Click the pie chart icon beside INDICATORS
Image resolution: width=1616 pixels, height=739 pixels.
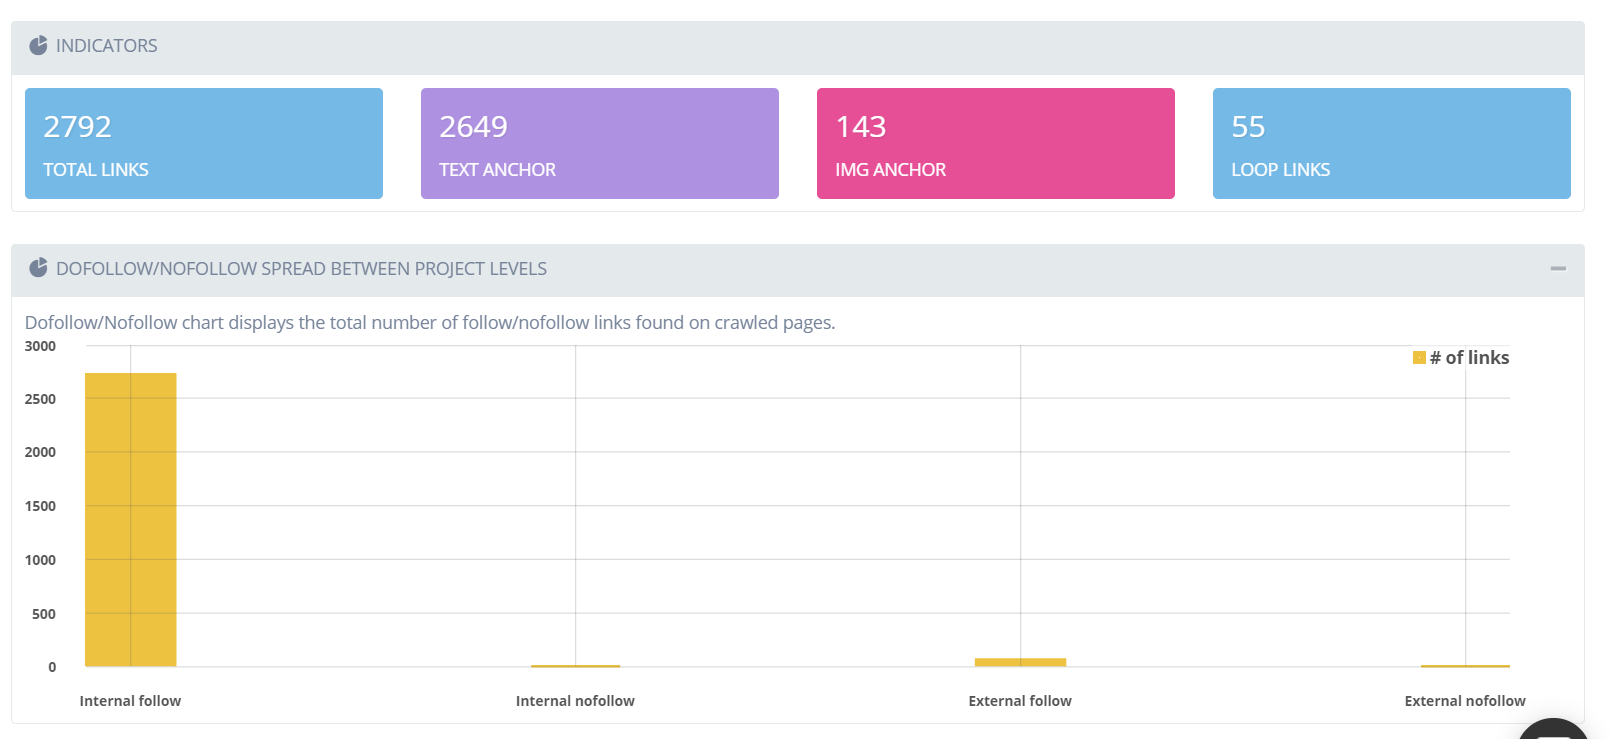pyautogui.click(x=38, y=46)
